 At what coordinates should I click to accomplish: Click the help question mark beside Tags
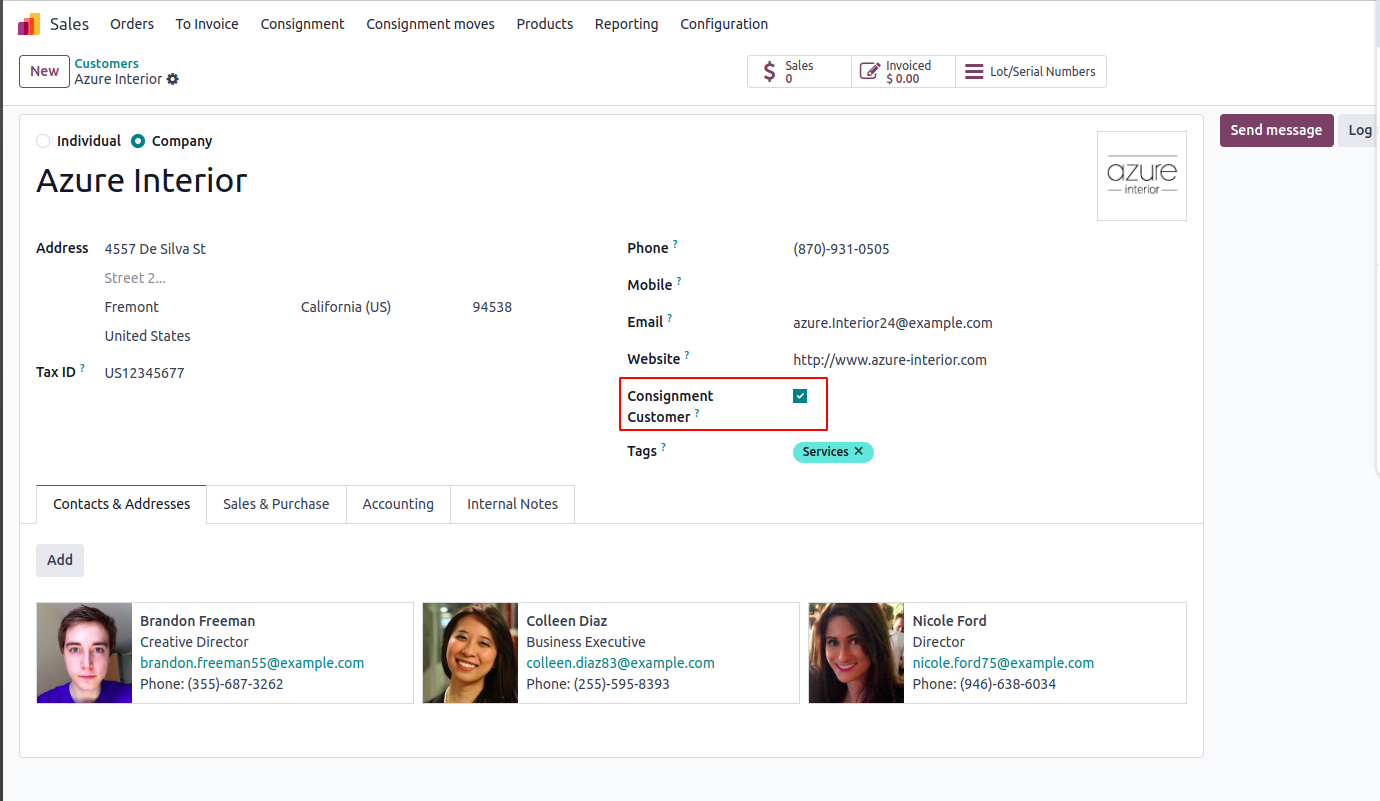click(663, 447)
